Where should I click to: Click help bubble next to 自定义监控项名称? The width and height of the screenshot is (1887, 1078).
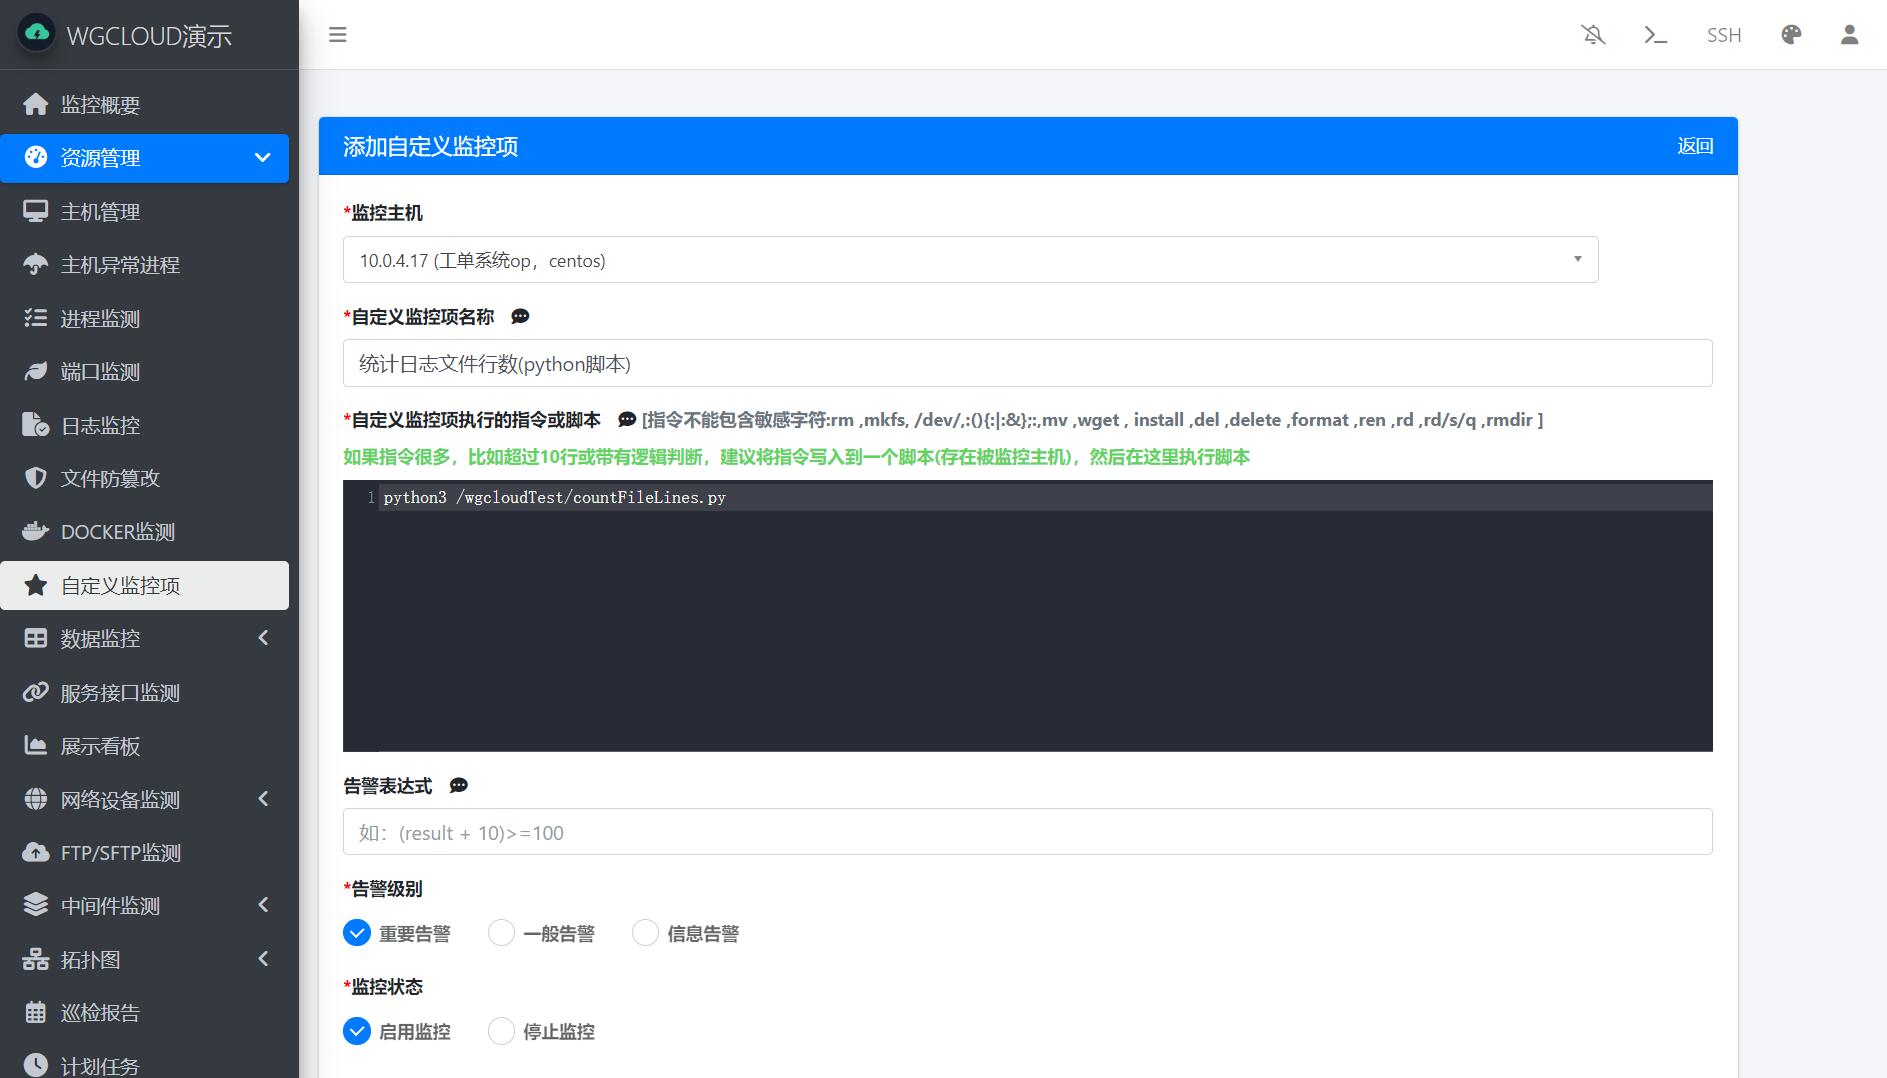pyautogui.click(x=520, y=317)
